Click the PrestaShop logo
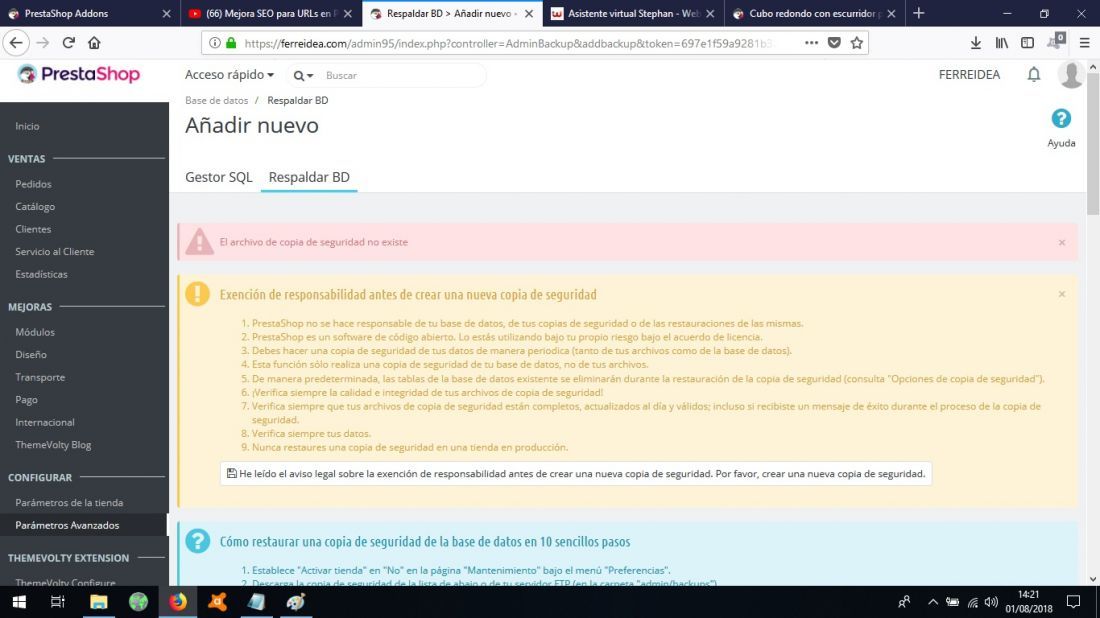 point(79,74)
